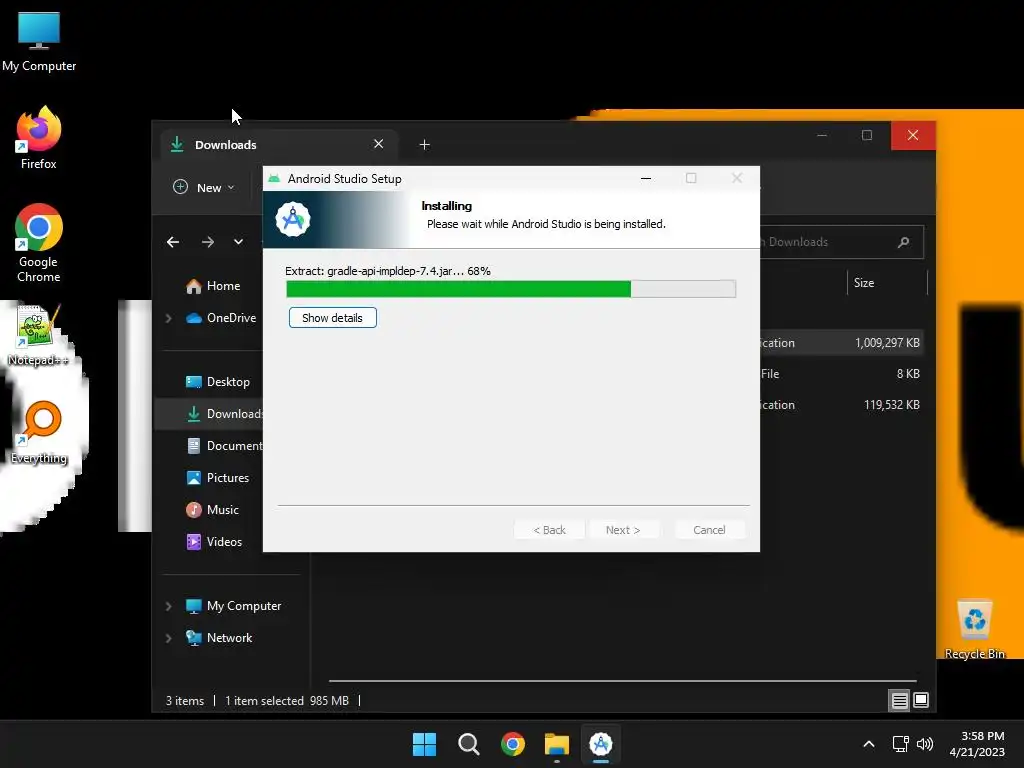
Task: Open Google Chrome desktop shortcut
Action: (39, 243)
